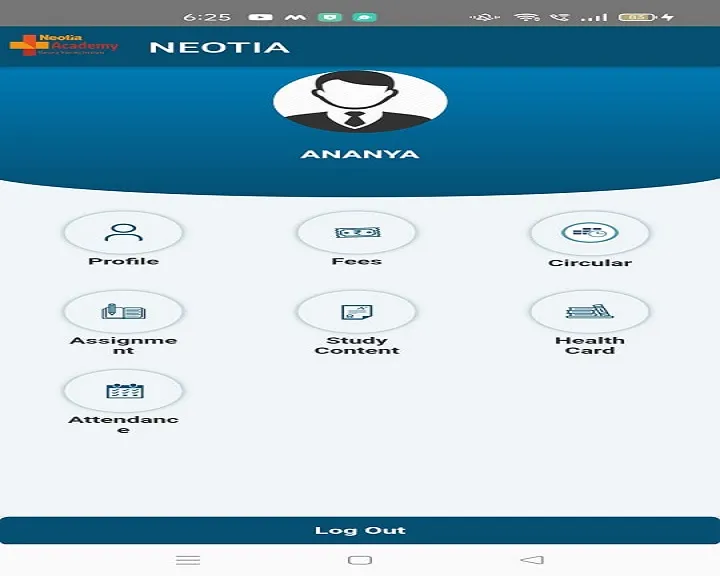
Task: Tap the Attendance label text
Action: tap(124, 425)
